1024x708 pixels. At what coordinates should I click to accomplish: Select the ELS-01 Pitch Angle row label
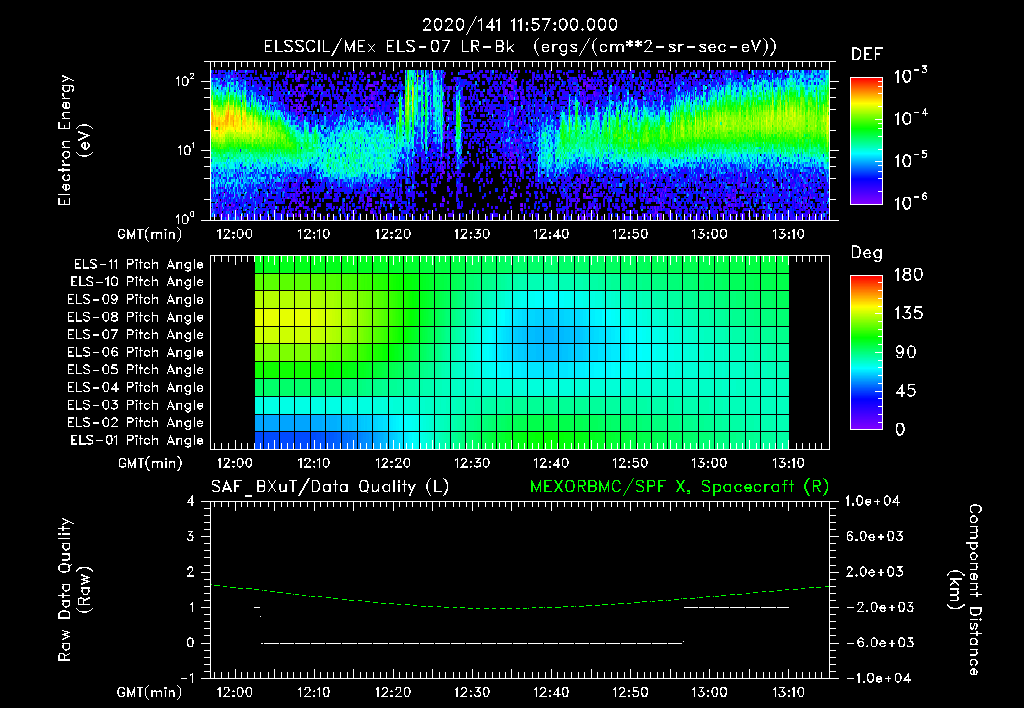tap(137, 440)
